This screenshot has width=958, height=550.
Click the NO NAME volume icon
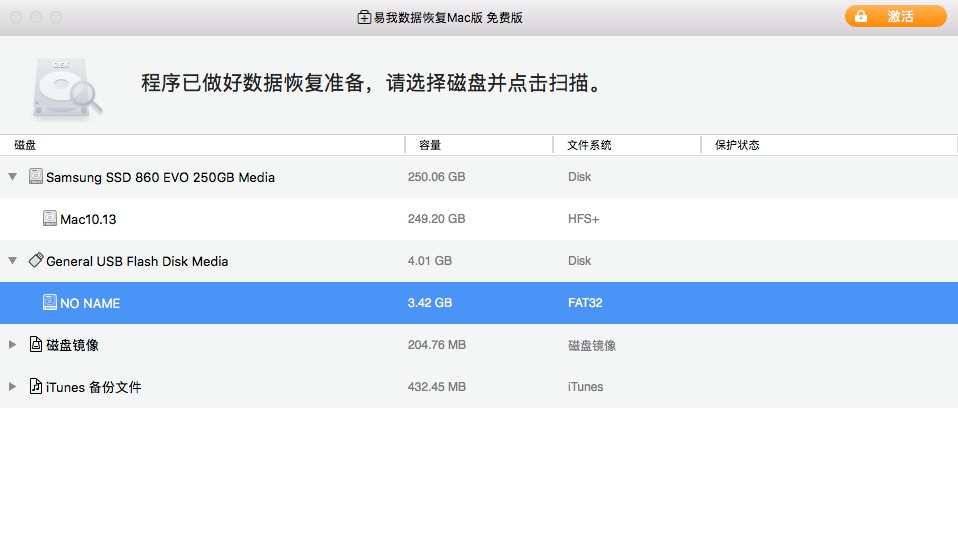click(x=50, y=302)
